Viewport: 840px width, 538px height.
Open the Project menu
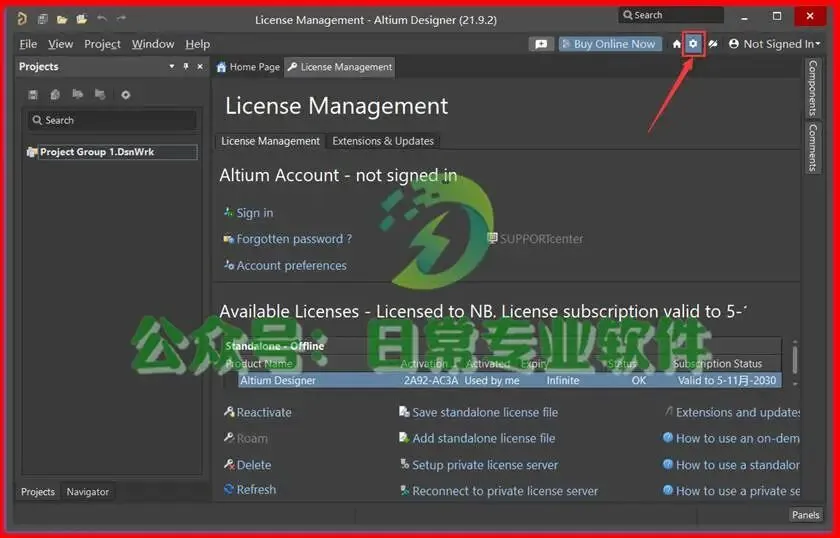click(x=102, y=44)
